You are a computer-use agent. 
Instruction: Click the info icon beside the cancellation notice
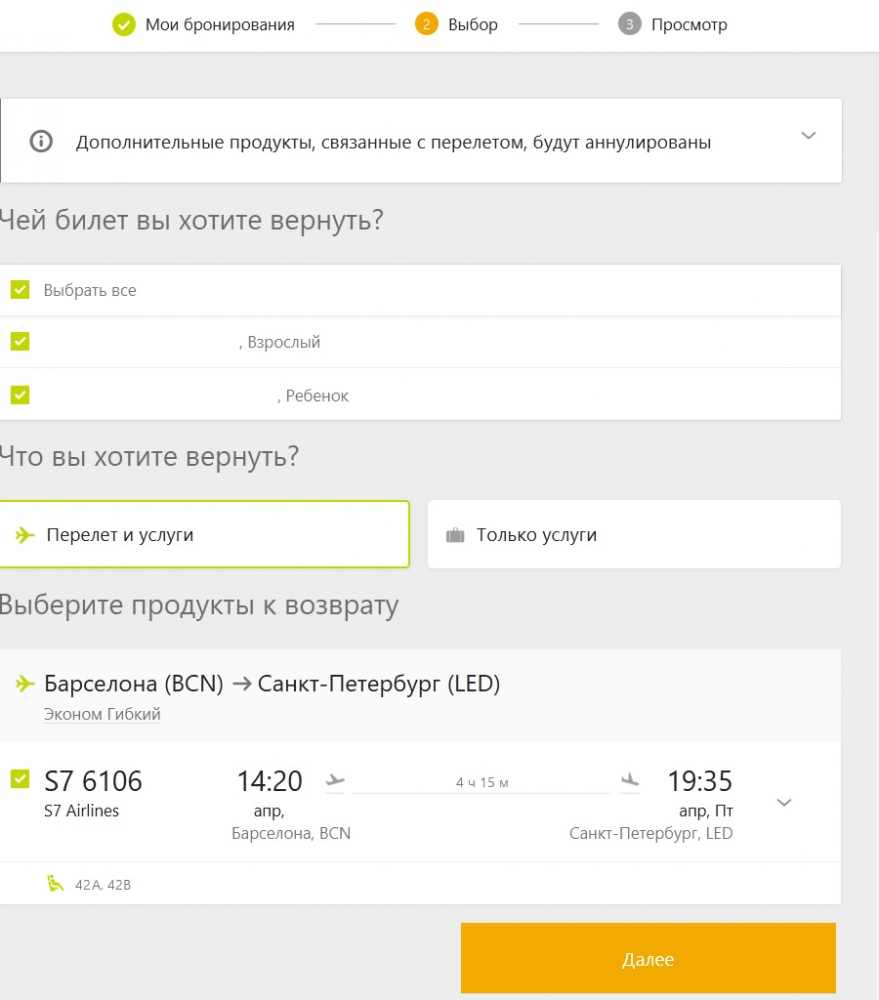coord(41,141)
